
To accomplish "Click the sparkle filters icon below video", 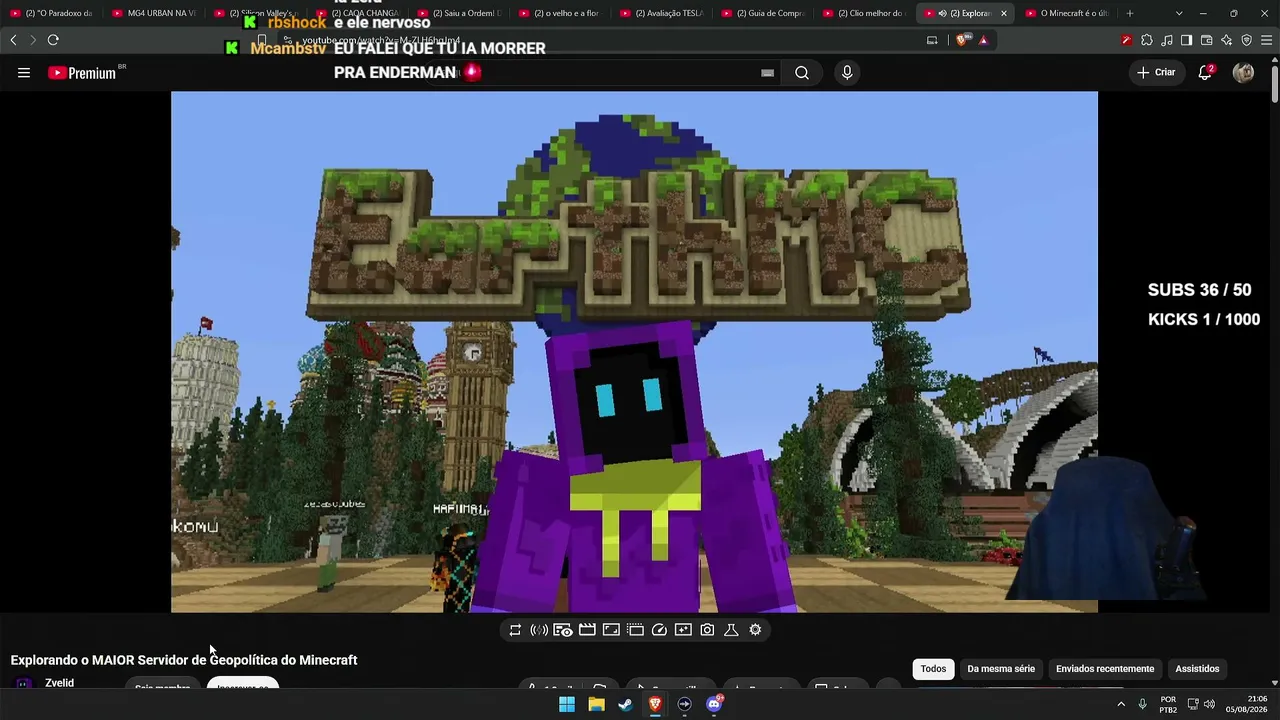I will pos(683,630).
